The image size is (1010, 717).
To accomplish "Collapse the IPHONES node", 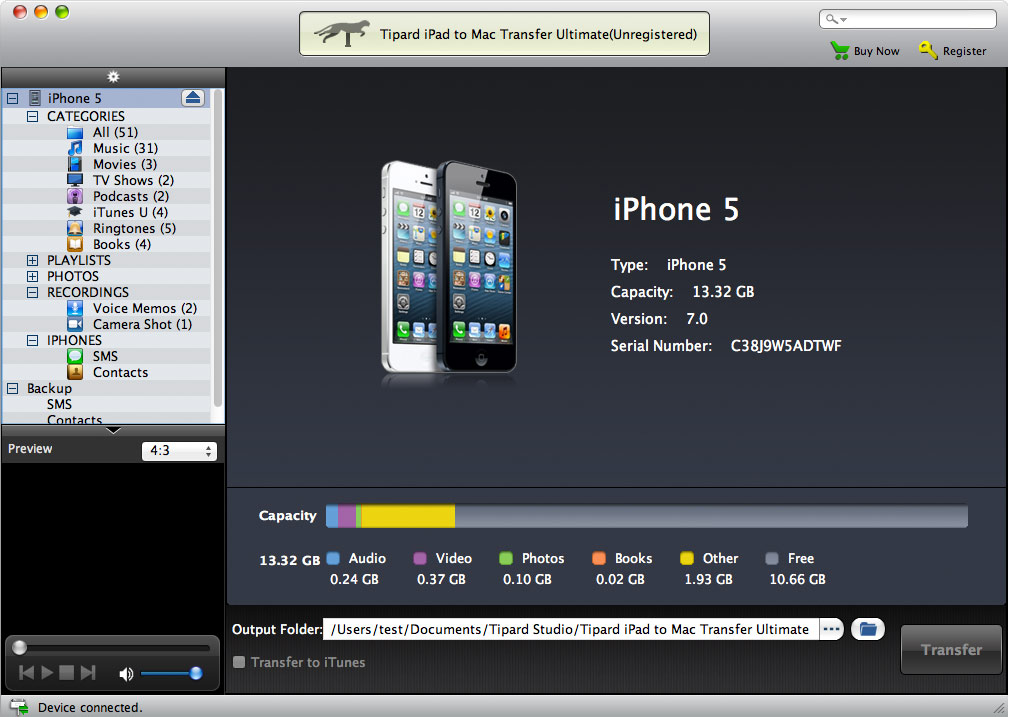I will (x=32, y=340).
